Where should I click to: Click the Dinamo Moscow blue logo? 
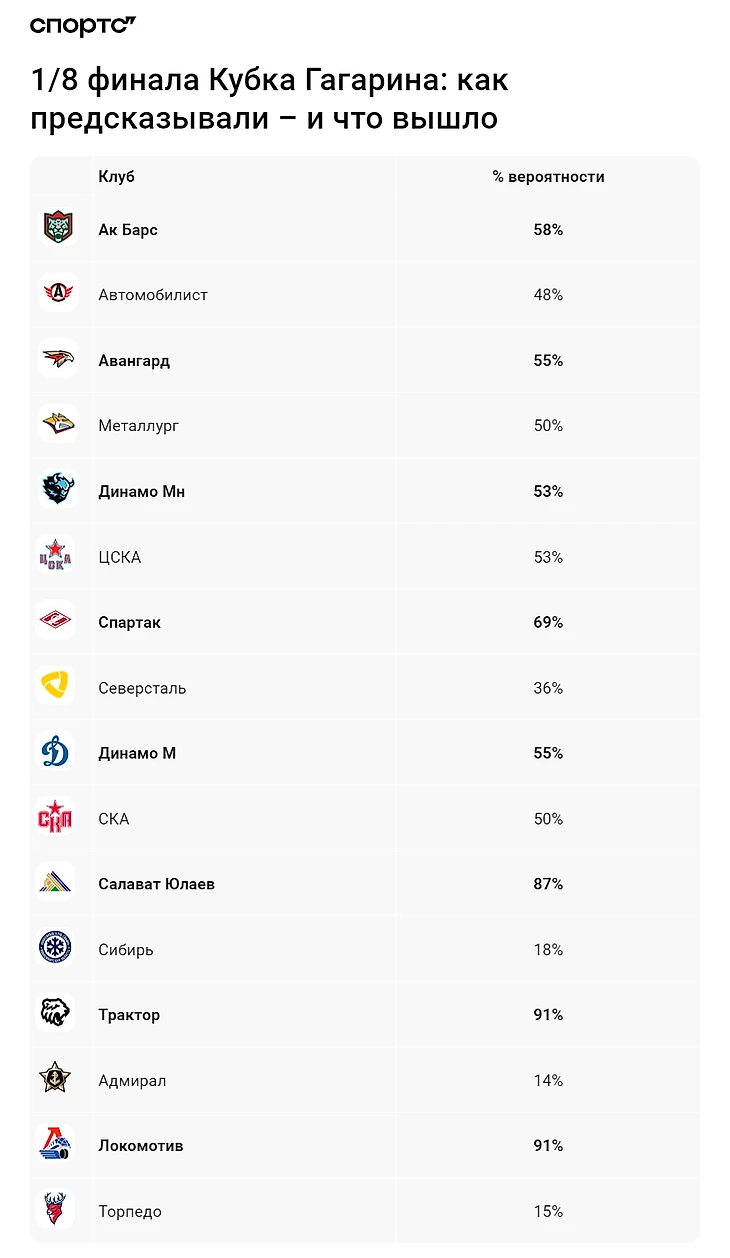pos(56,753)
